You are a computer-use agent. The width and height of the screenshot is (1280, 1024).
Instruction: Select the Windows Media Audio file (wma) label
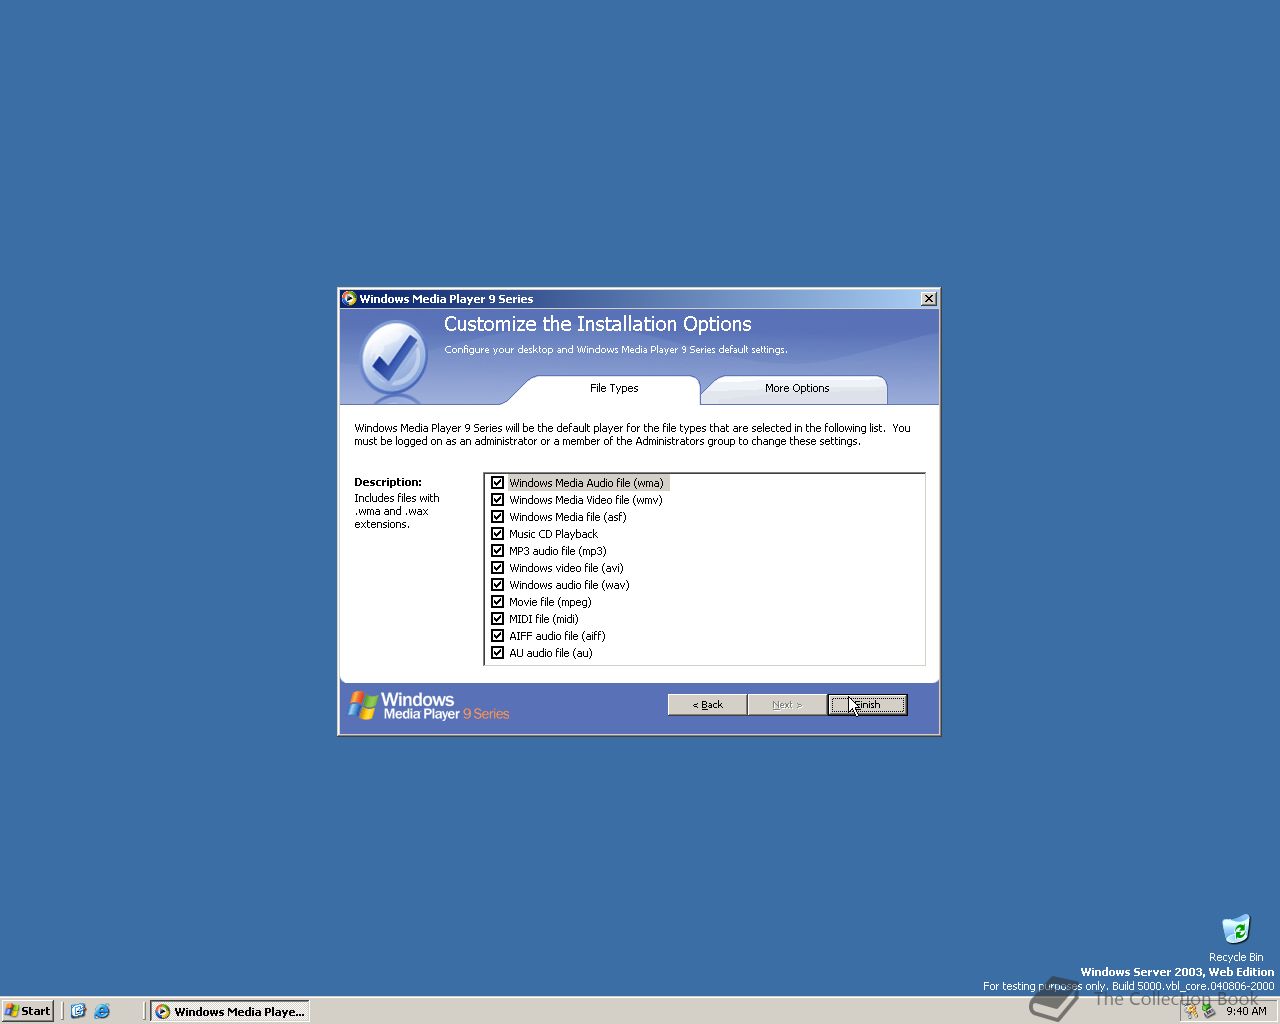click(586, 483)
